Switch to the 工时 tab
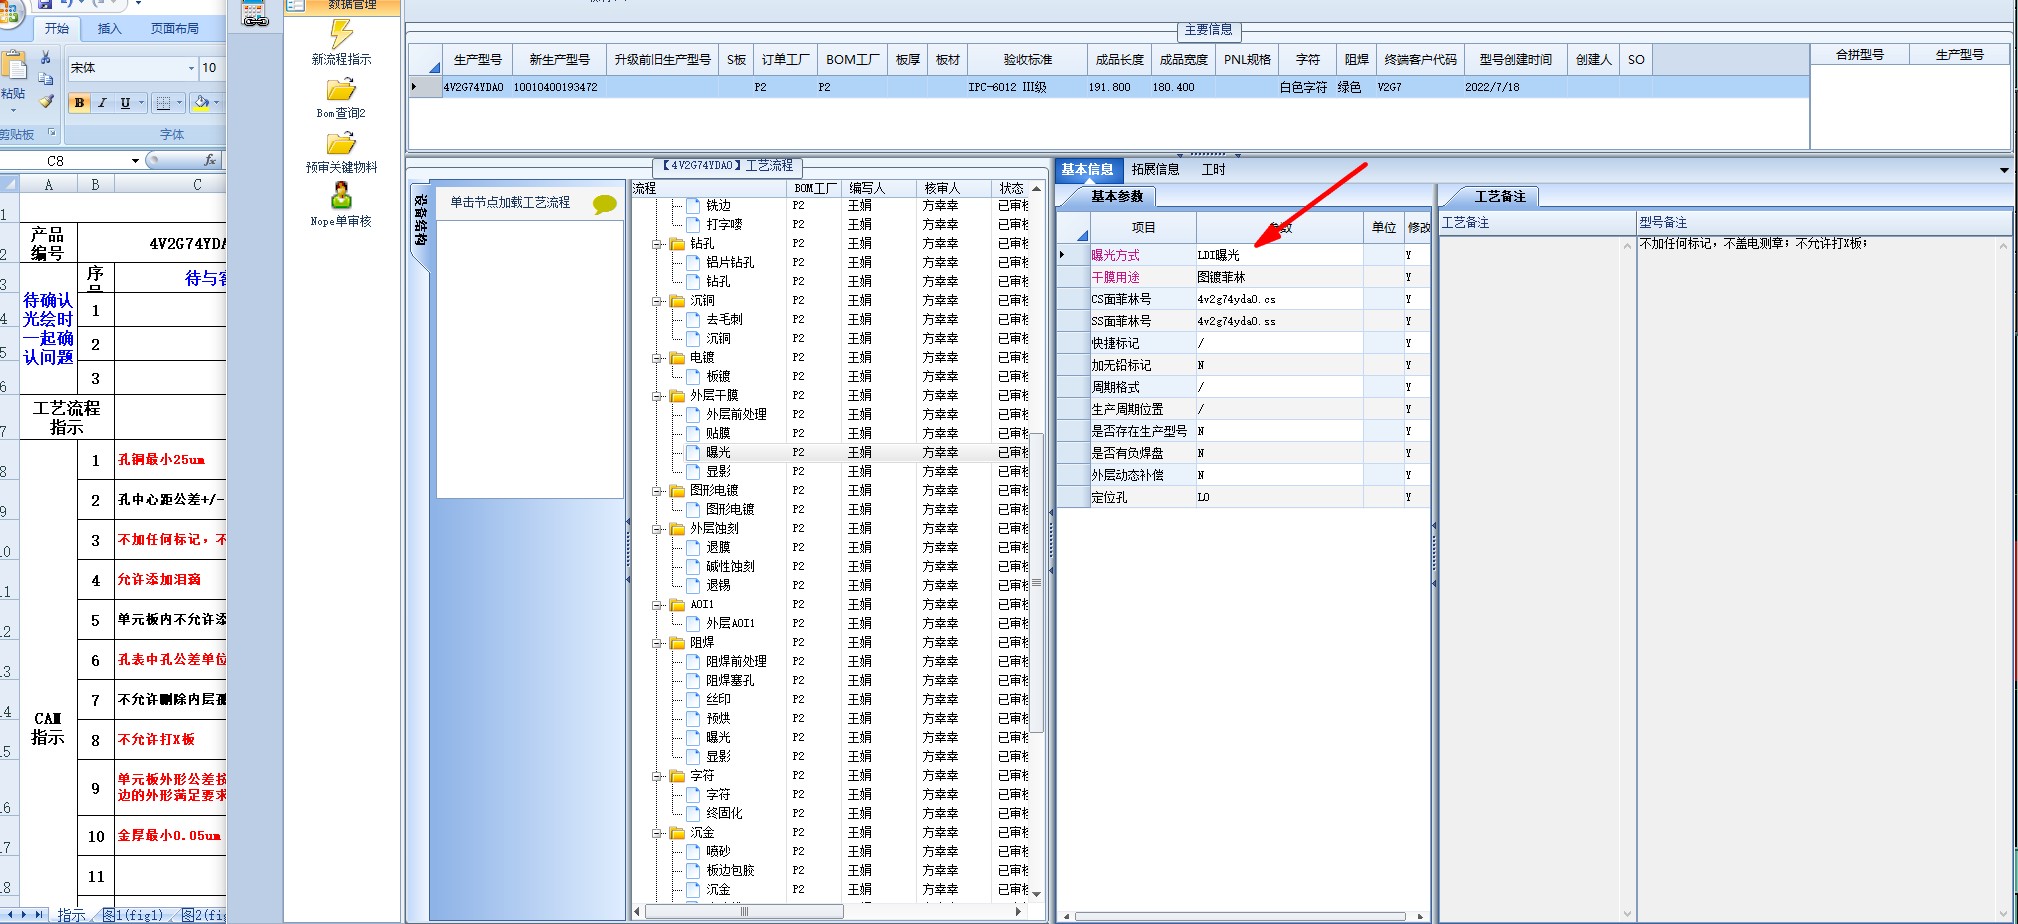2018x924 pixels. 1214,170
